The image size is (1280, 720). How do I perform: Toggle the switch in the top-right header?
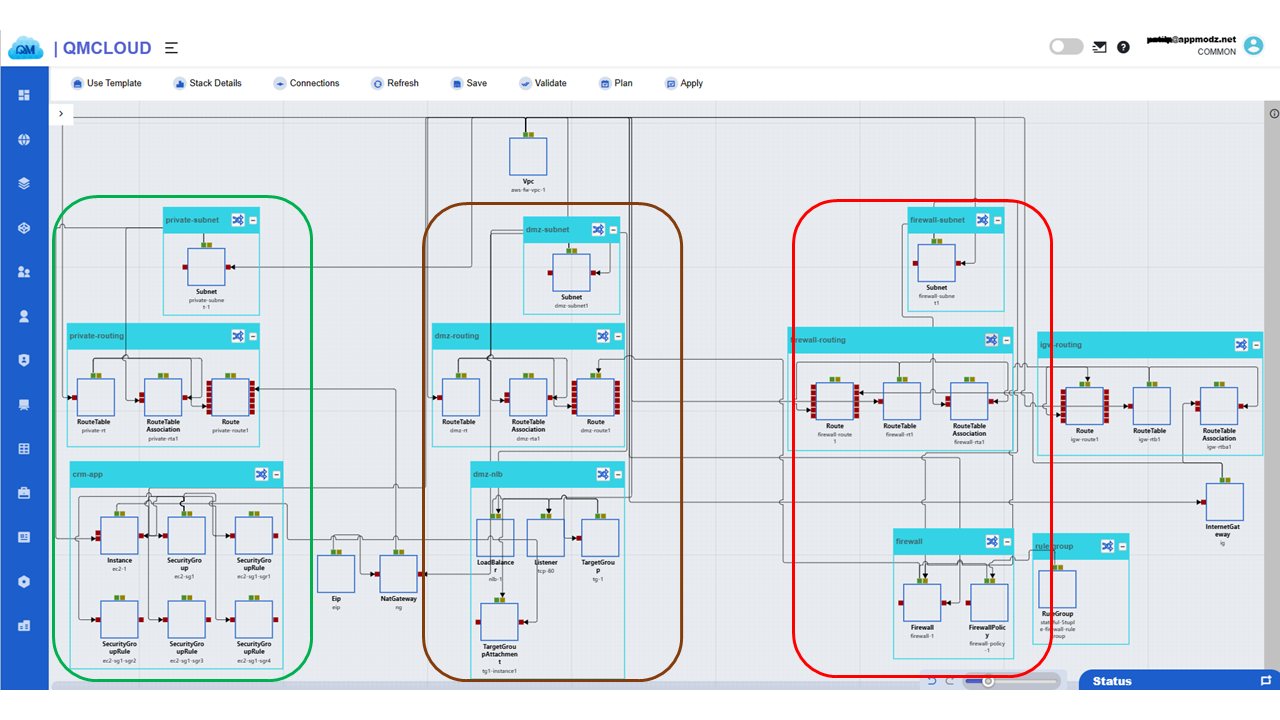click(x=1066, y=45)
